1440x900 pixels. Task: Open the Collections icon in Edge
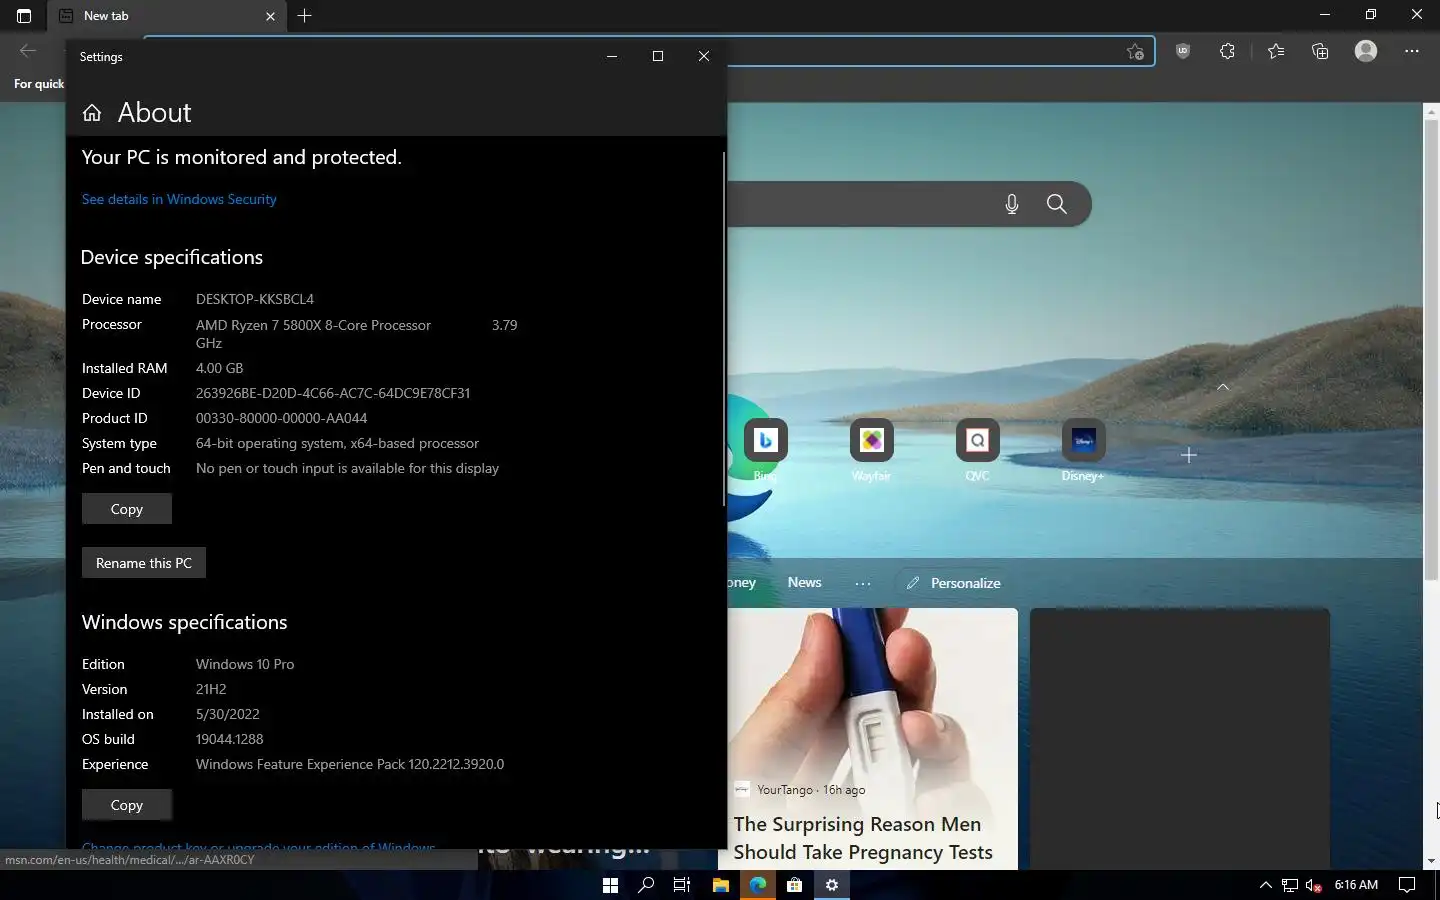[x=1320, y=51]
